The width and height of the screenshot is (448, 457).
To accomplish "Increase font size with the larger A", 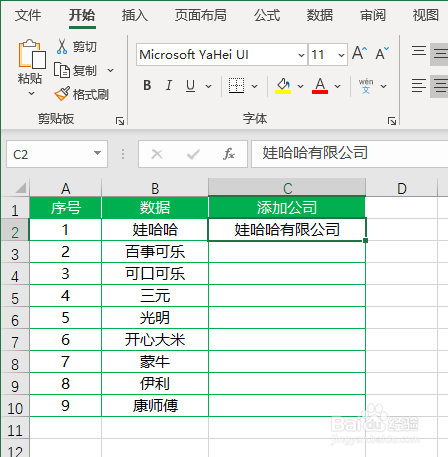I will 359,53.
